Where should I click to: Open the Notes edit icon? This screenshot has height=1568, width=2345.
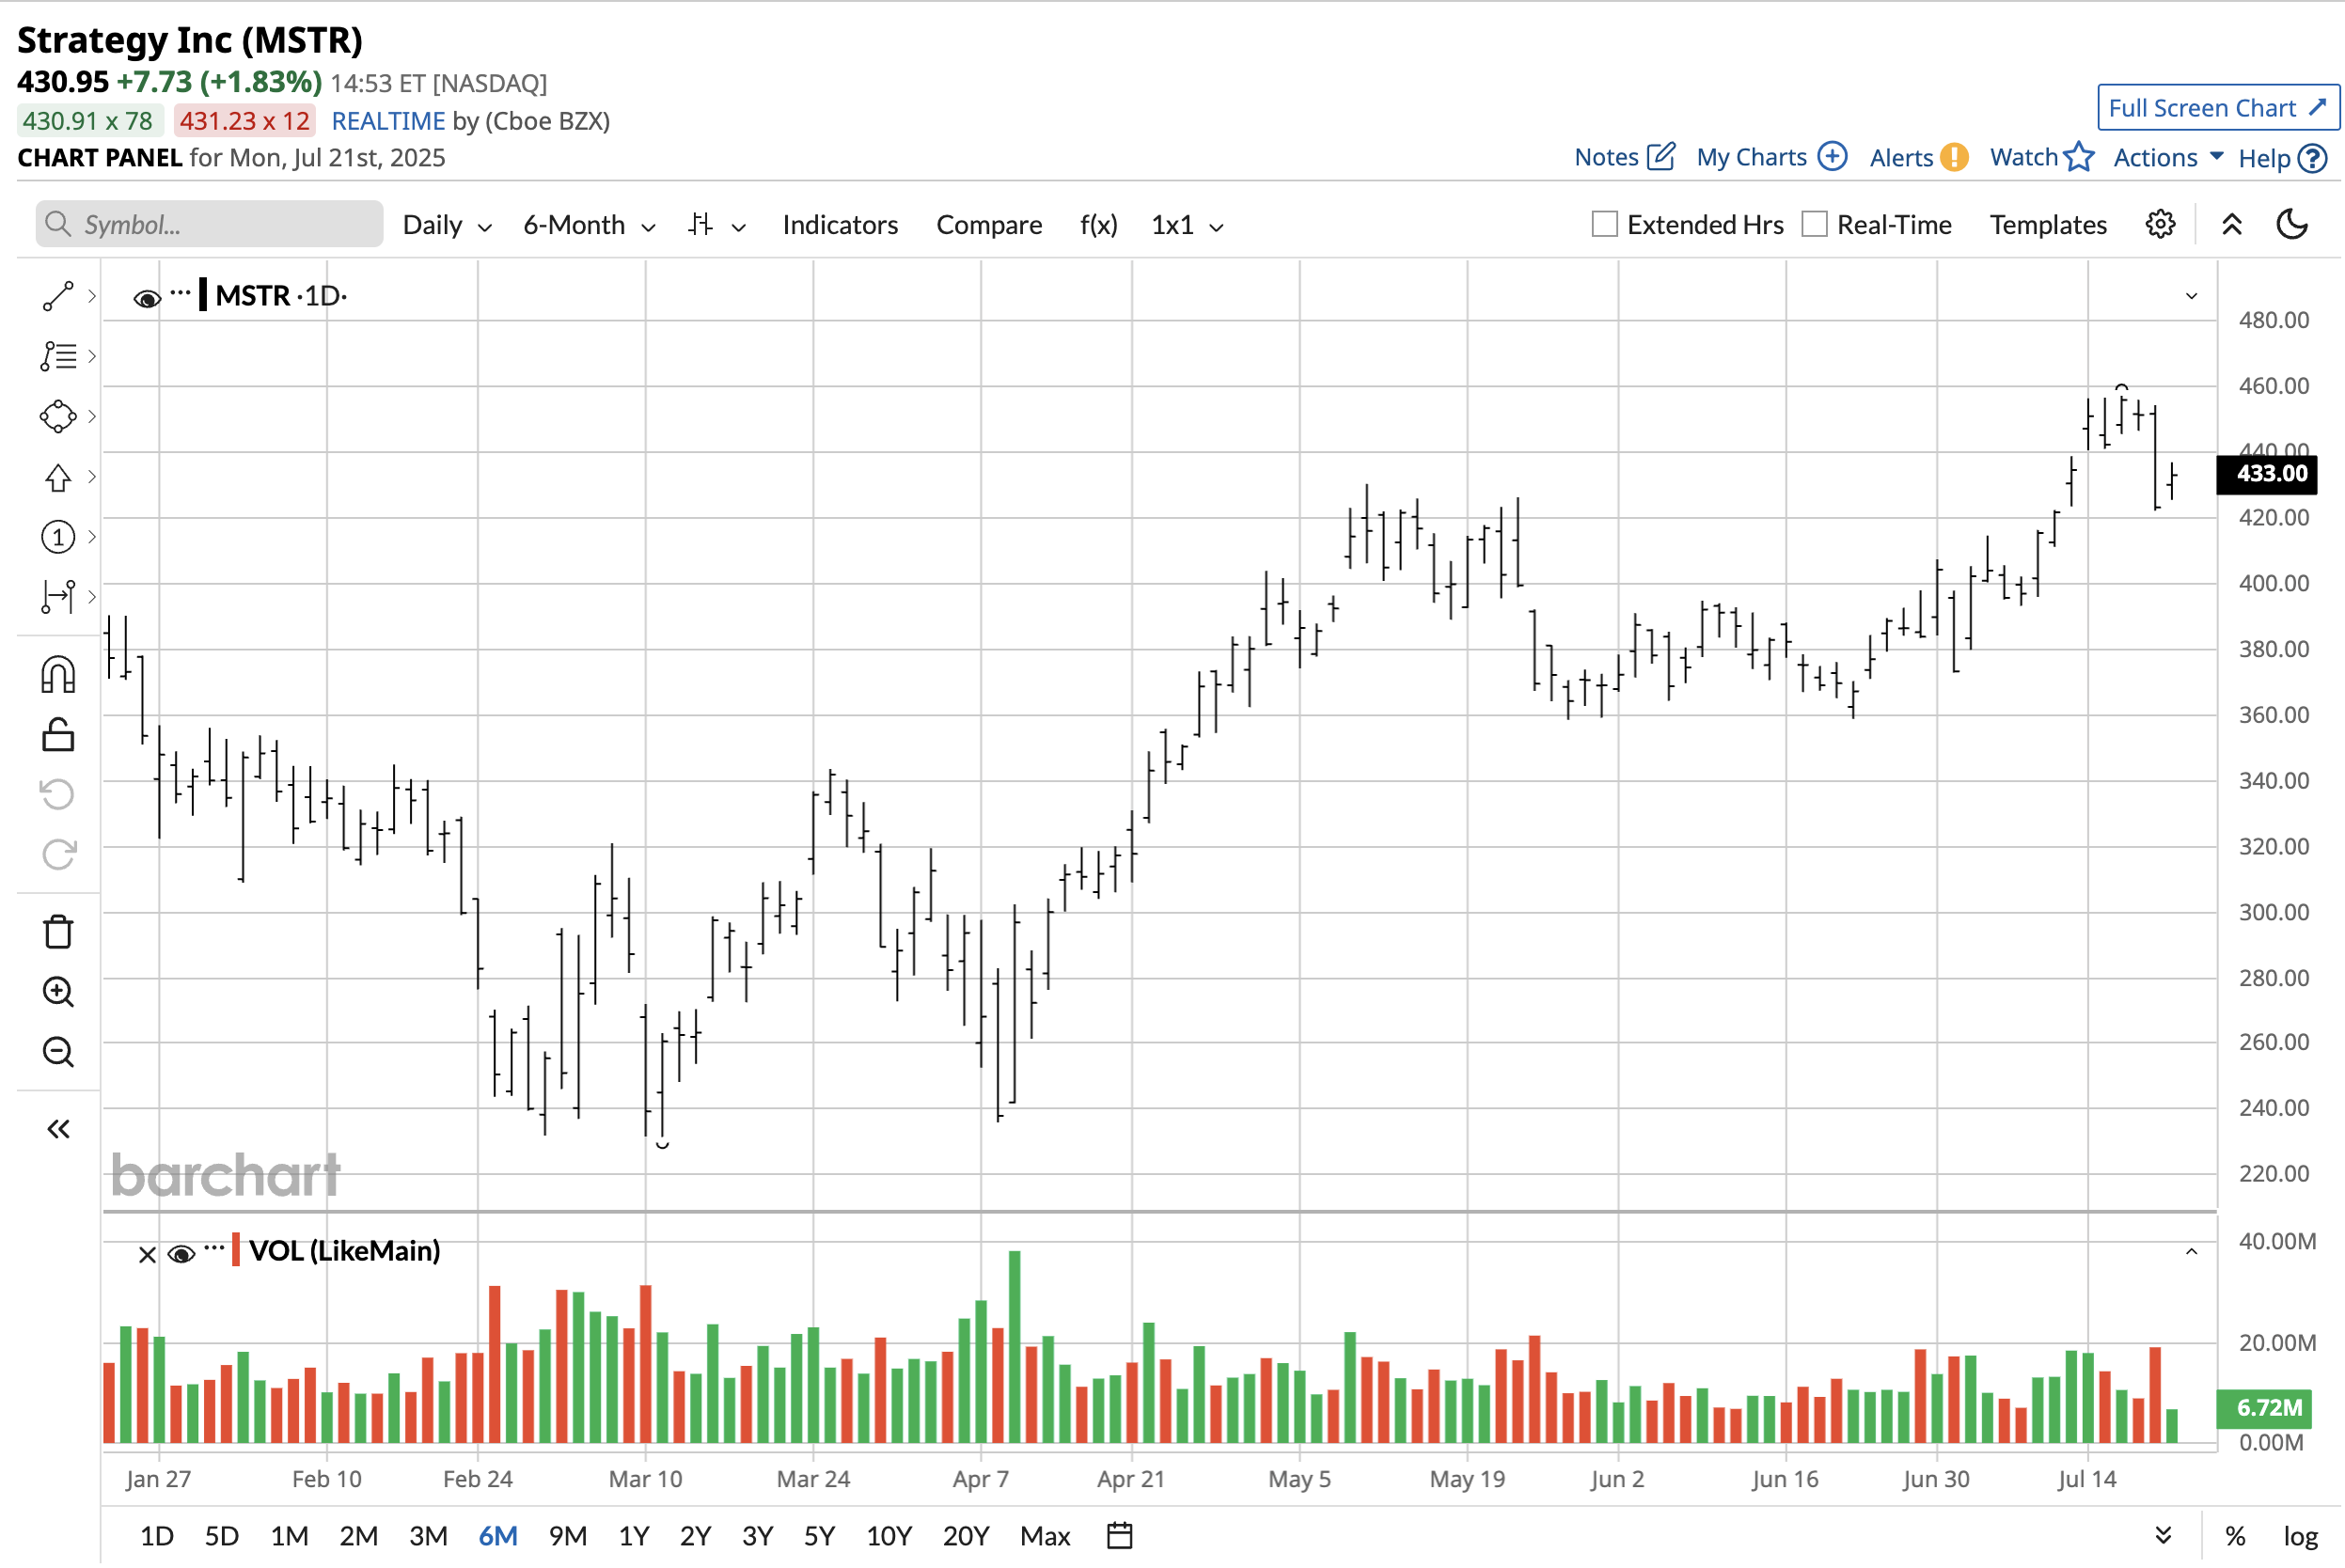(1661, 157)
